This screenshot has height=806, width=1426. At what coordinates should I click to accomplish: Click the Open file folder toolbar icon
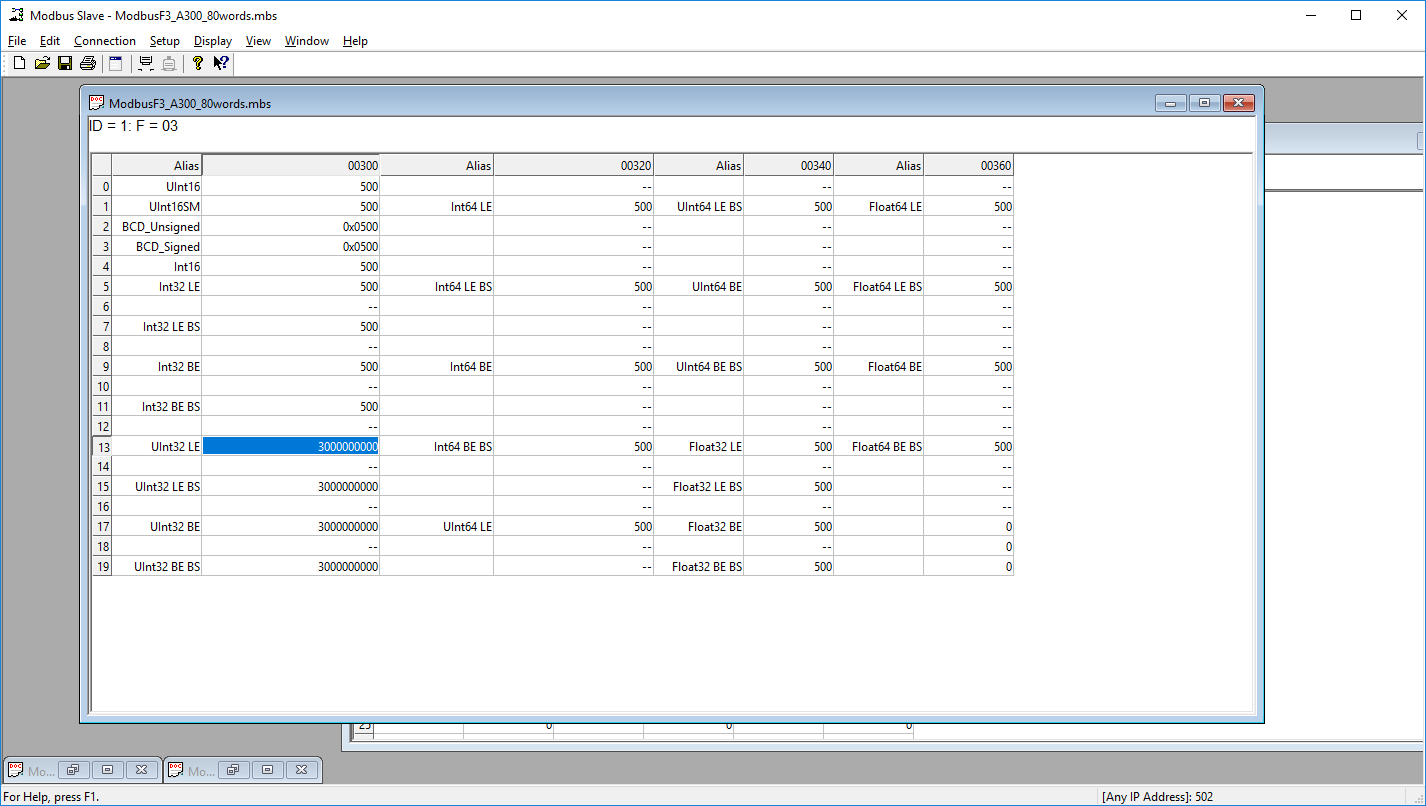pos(42,64)
